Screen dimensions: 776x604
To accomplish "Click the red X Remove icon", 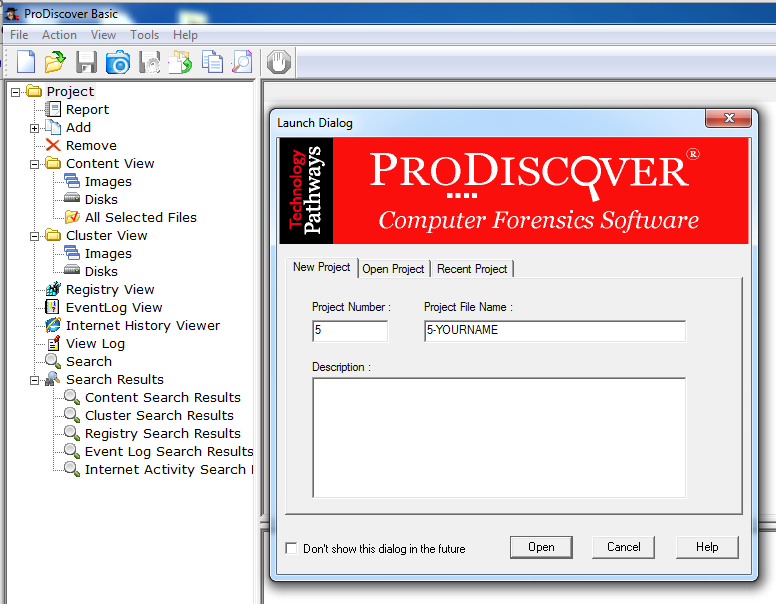I will point(52,145).
